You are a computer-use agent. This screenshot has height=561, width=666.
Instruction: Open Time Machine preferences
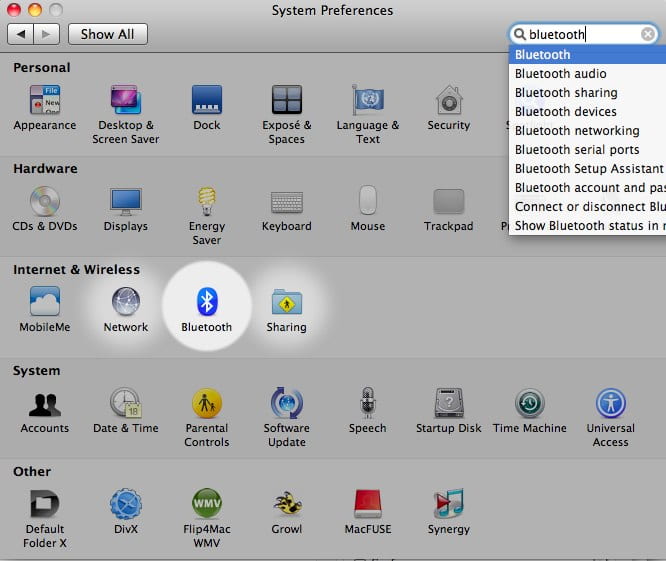[530, 410]
